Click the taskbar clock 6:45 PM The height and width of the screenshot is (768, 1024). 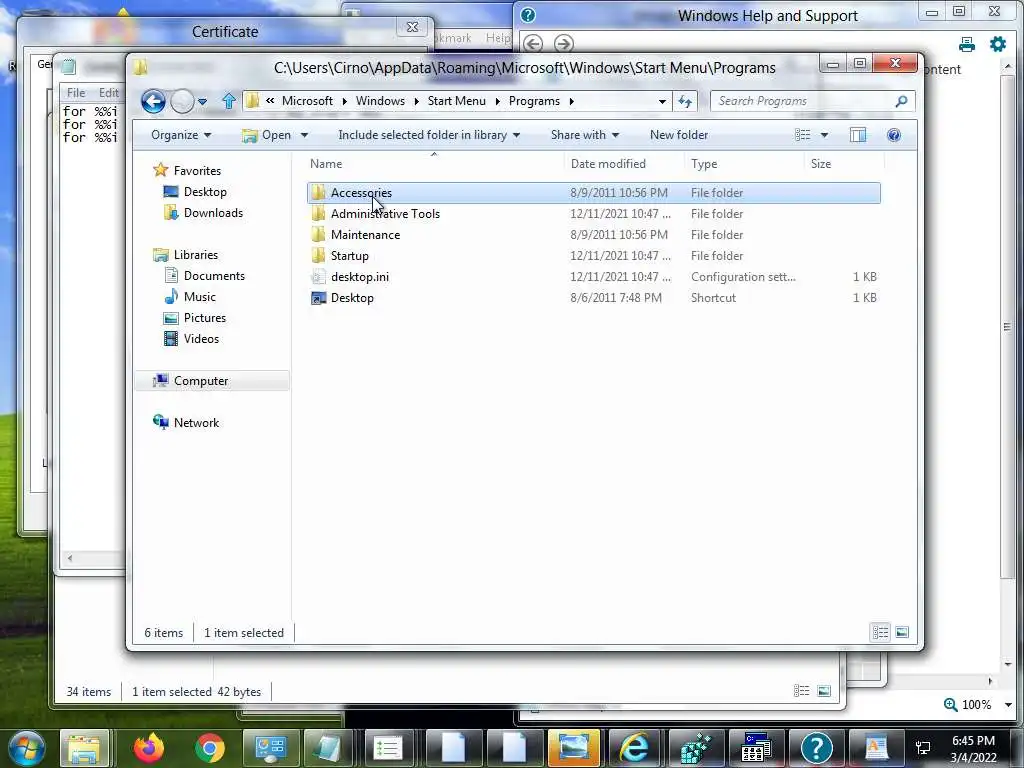(x=973, y=741)
